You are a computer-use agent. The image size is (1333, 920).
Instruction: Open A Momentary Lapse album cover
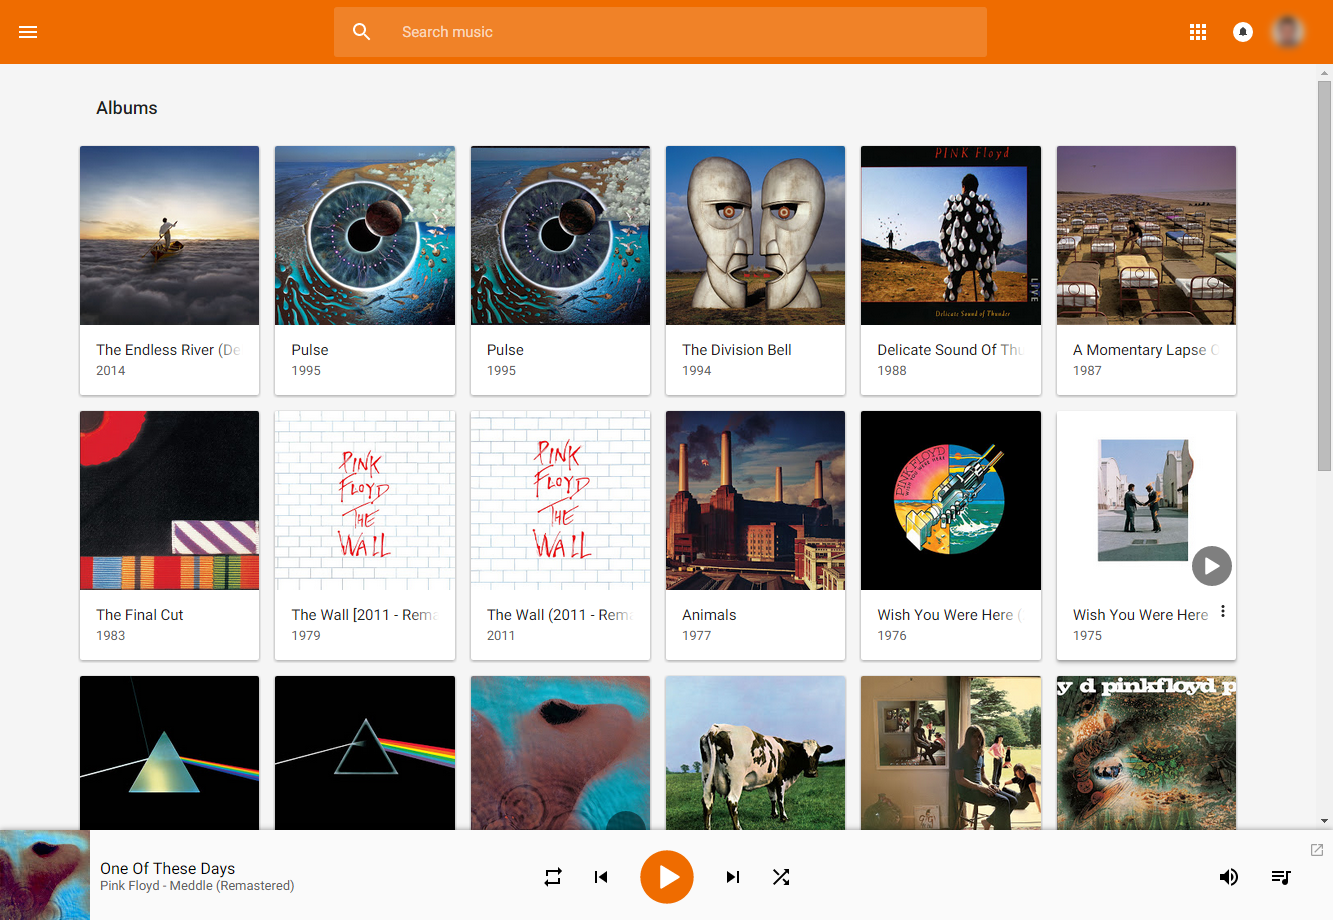[x=1147, y=236]
